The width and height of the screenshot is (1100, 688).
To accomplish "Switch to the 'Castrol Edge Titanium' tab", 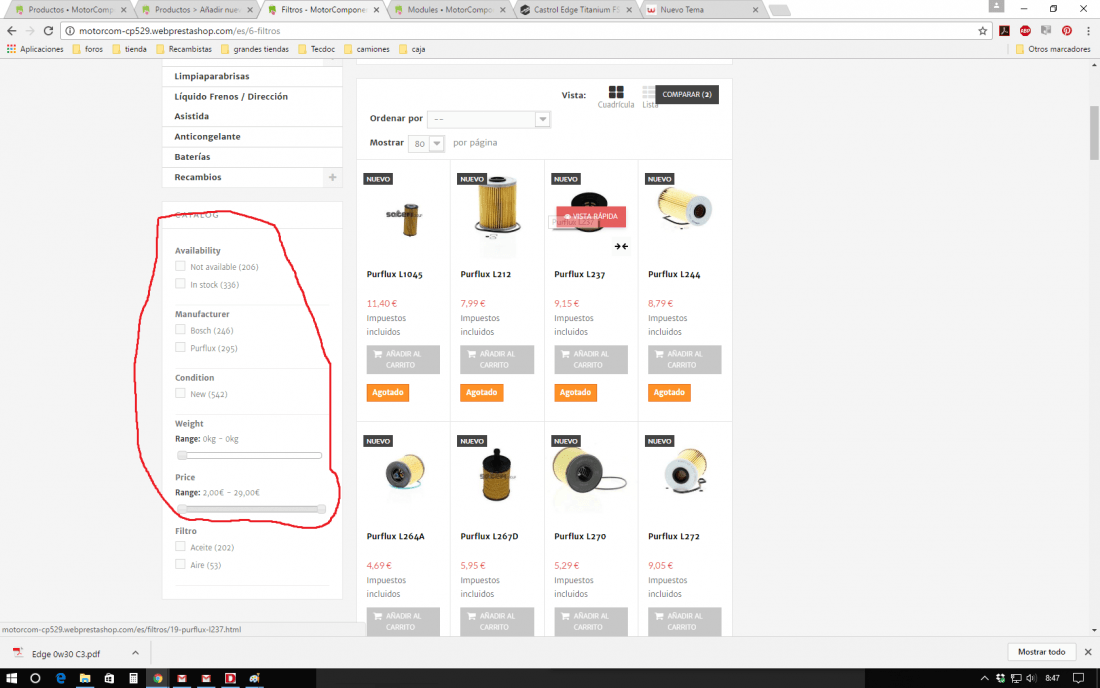I will 576,10.
